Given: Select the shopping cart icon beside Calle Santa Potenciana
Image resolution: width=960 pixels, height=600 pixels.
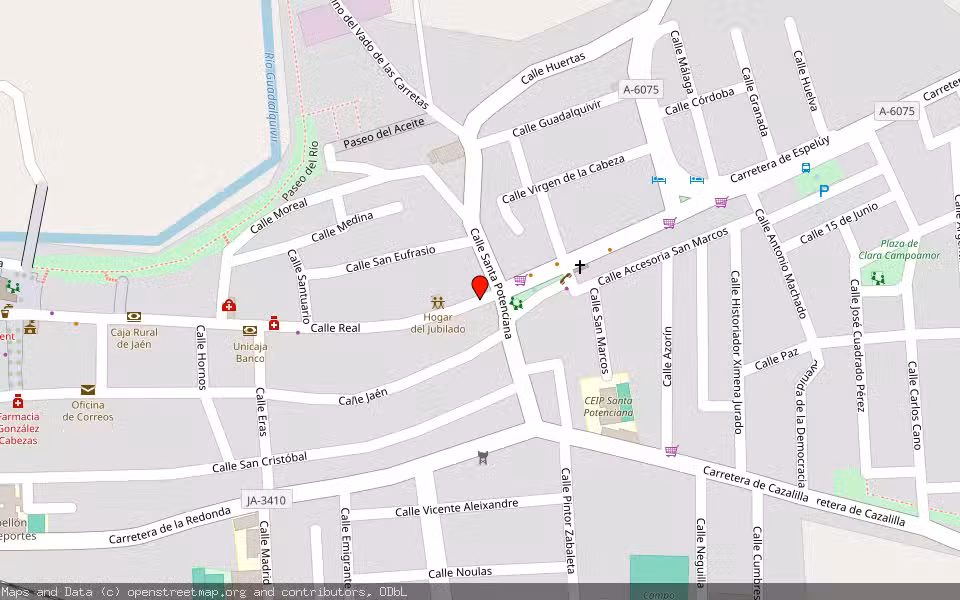Looking at the screenshot, I should tap(520, 280).
